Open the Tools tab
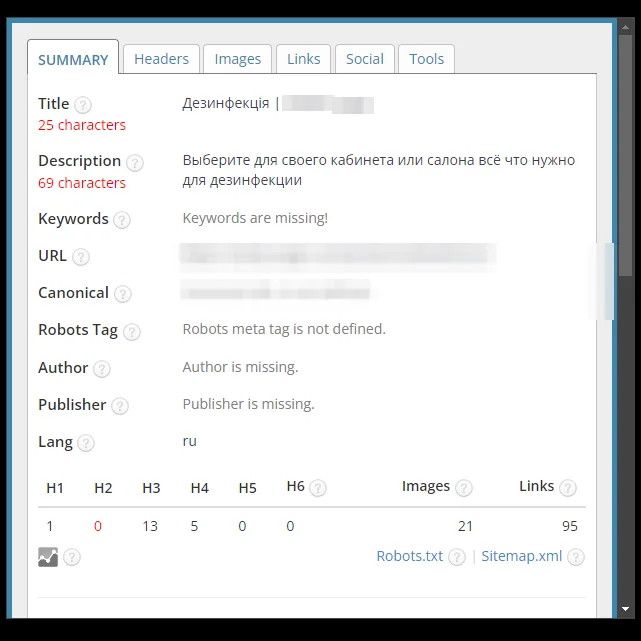 [x=426, y=59]
